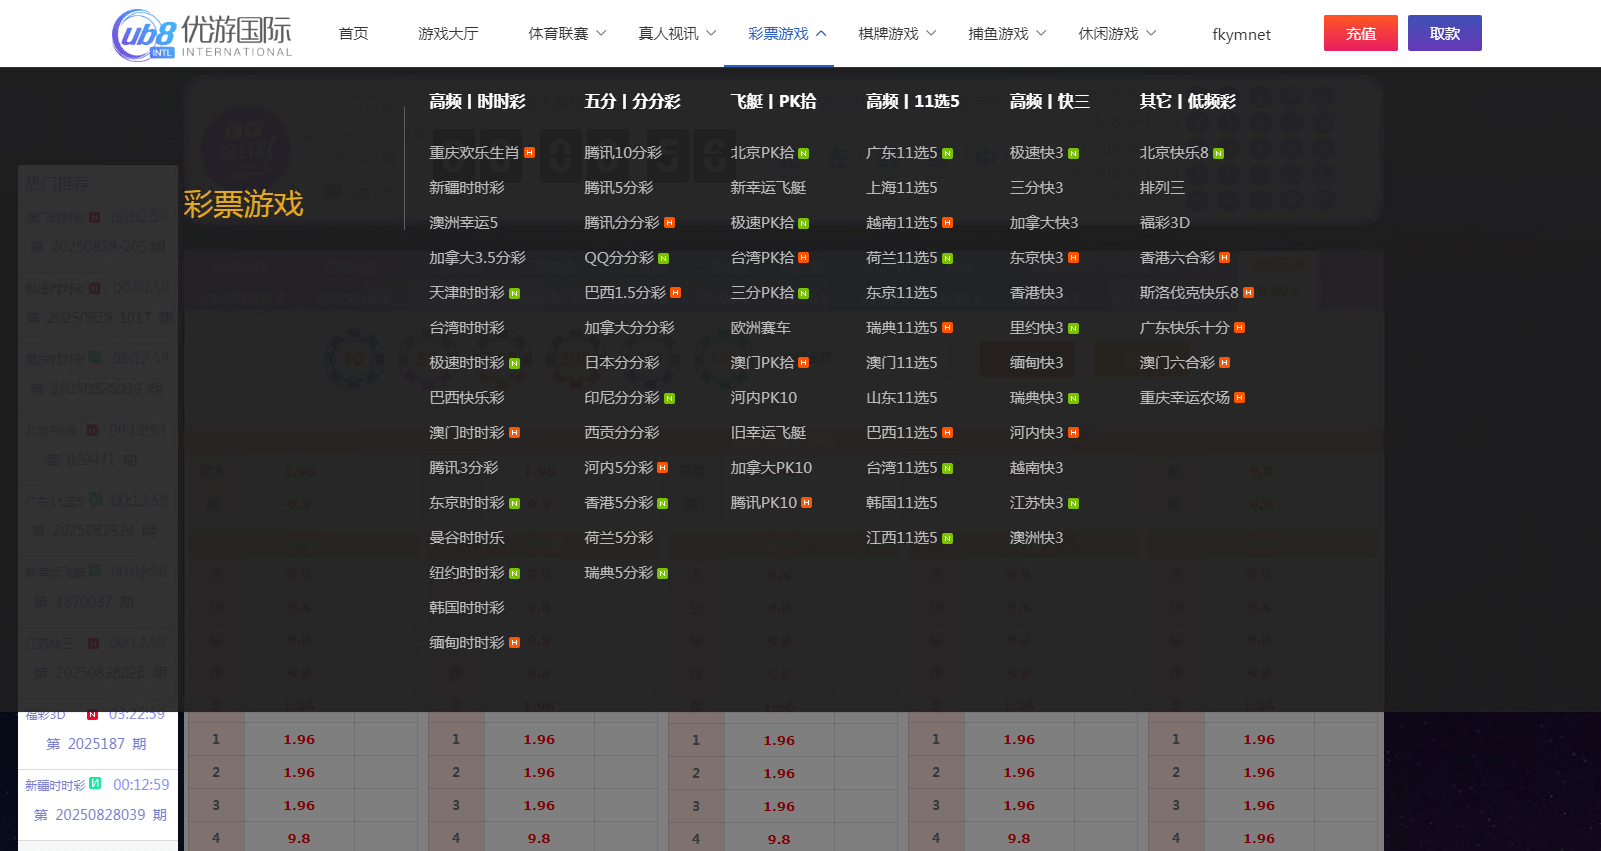Click the hot badge beside 腾讯分分彩
Viewport: 1601px width, 851px height.
point(669,223)
